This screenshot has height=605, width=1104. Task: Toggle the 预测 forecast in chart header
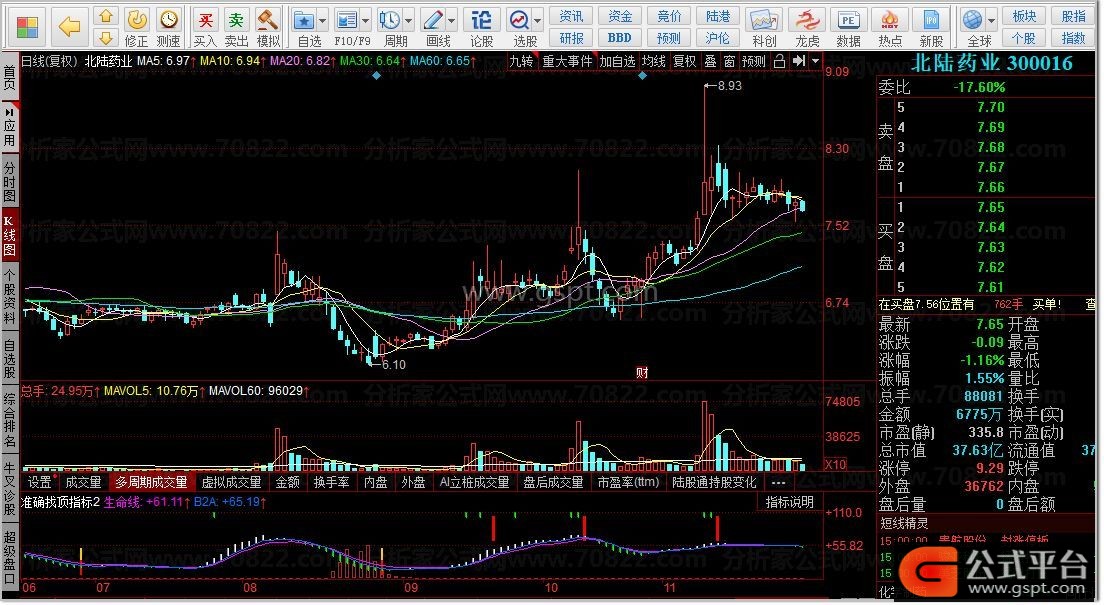753,61
